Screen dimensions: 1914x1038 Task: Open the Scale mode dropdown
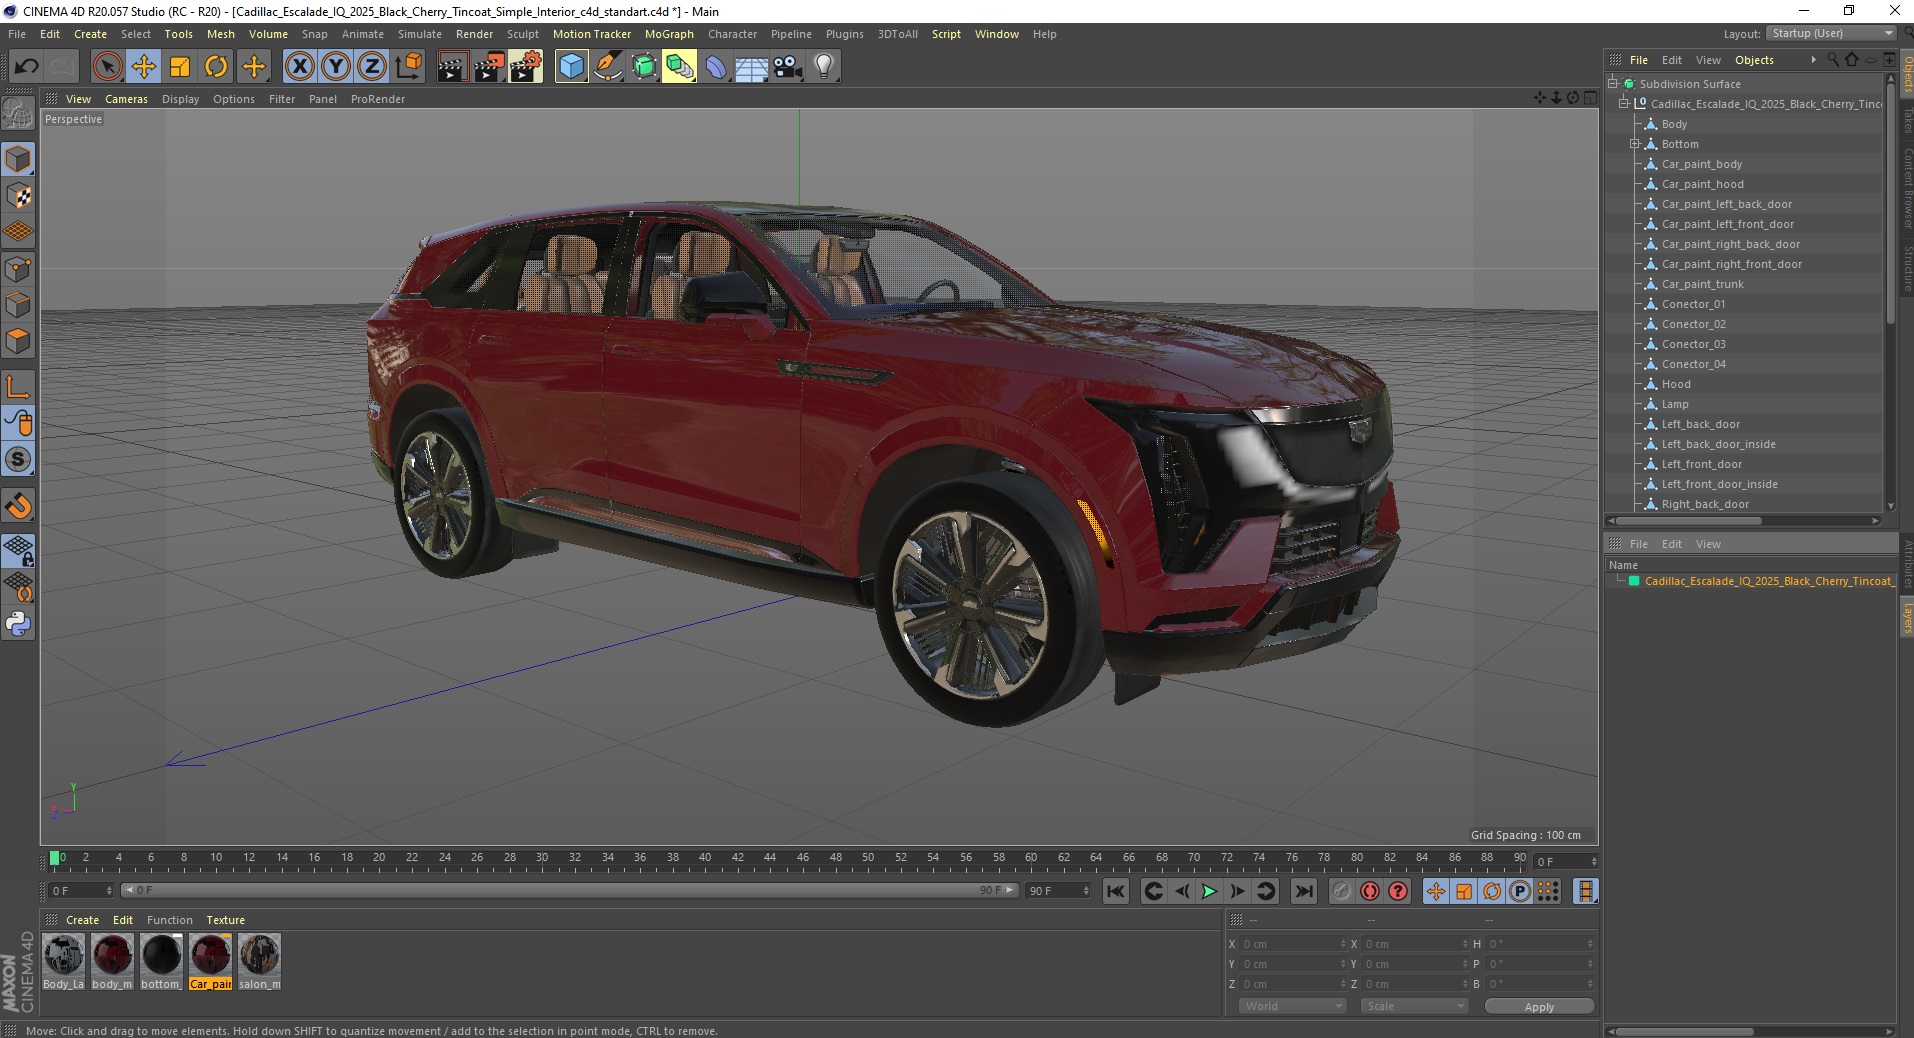(1414, 1006)
